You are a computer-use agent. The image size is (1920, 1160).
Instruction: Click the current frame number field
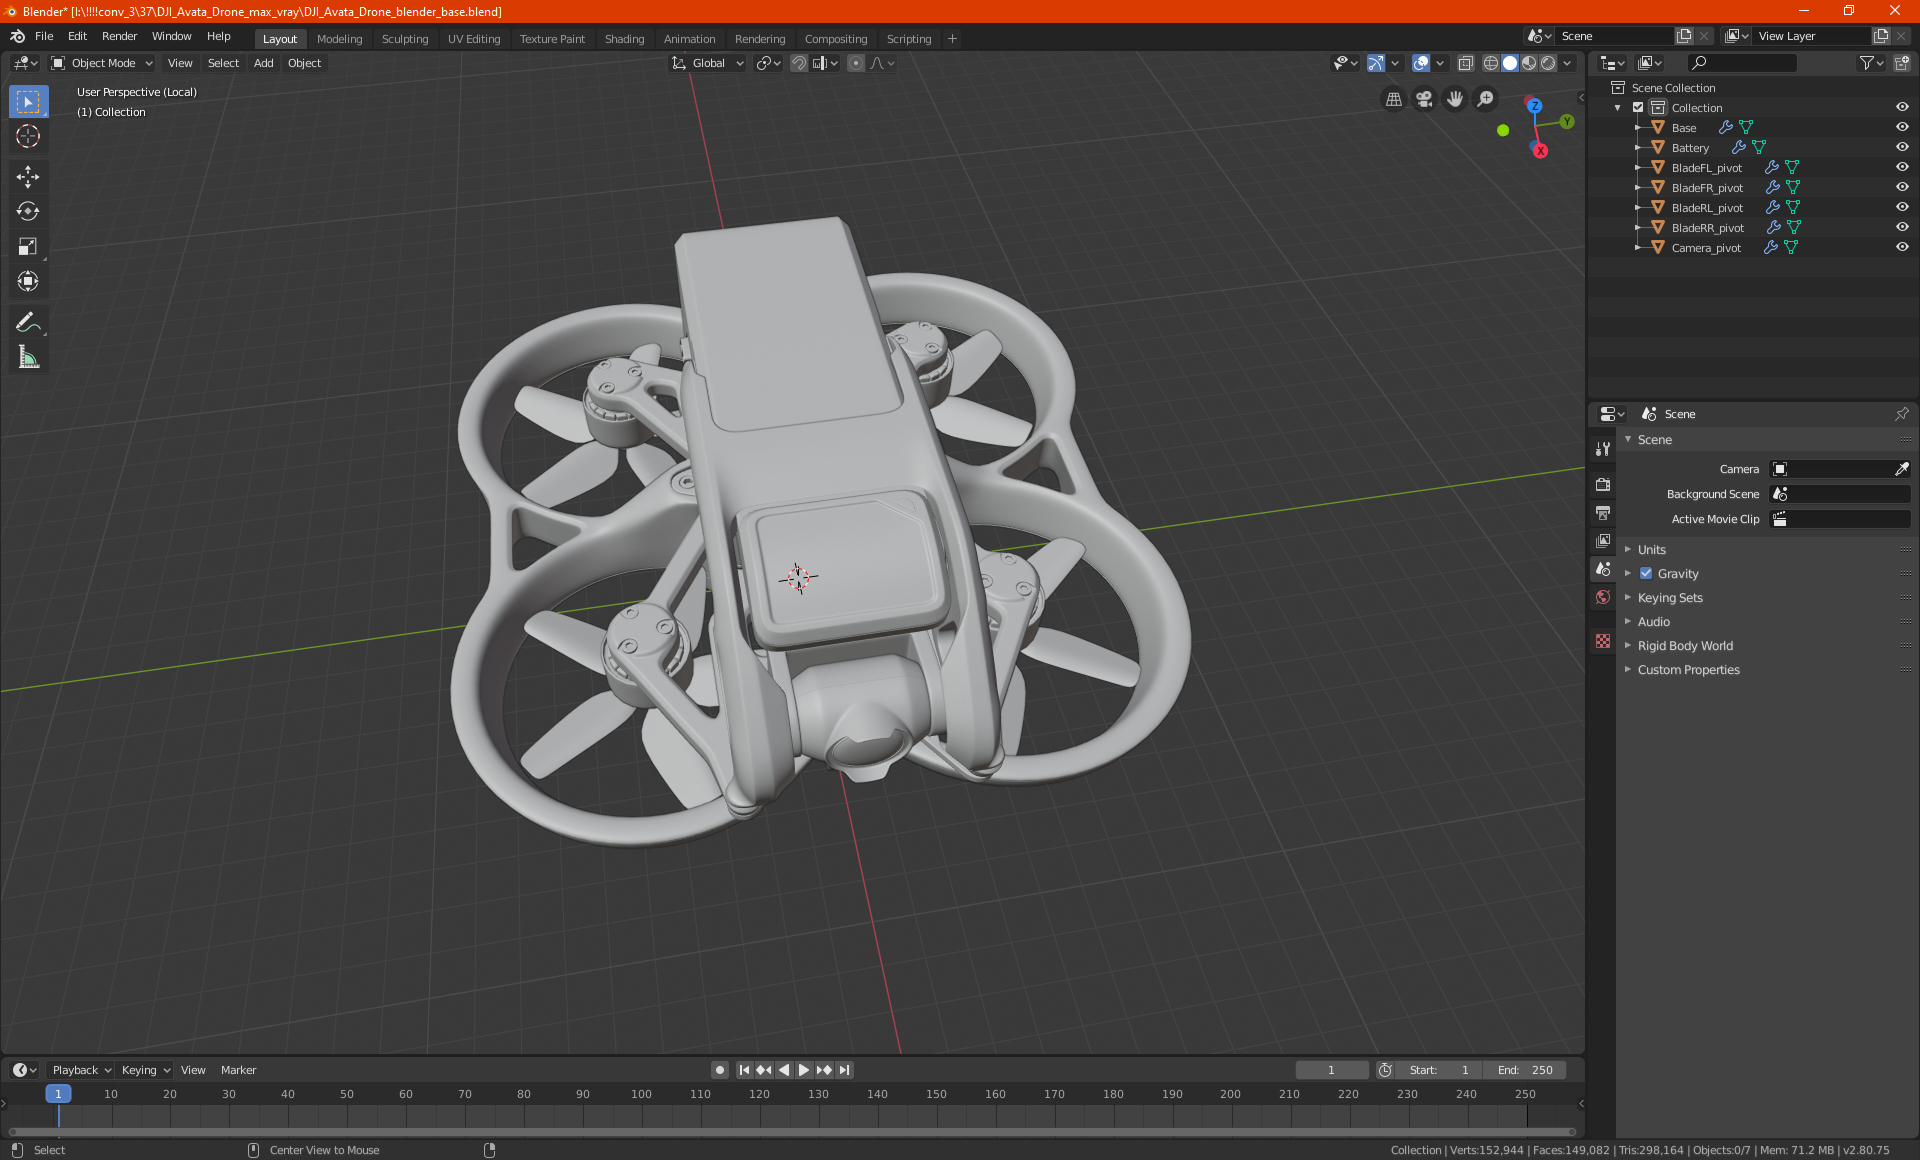tap(1331, 1070)
